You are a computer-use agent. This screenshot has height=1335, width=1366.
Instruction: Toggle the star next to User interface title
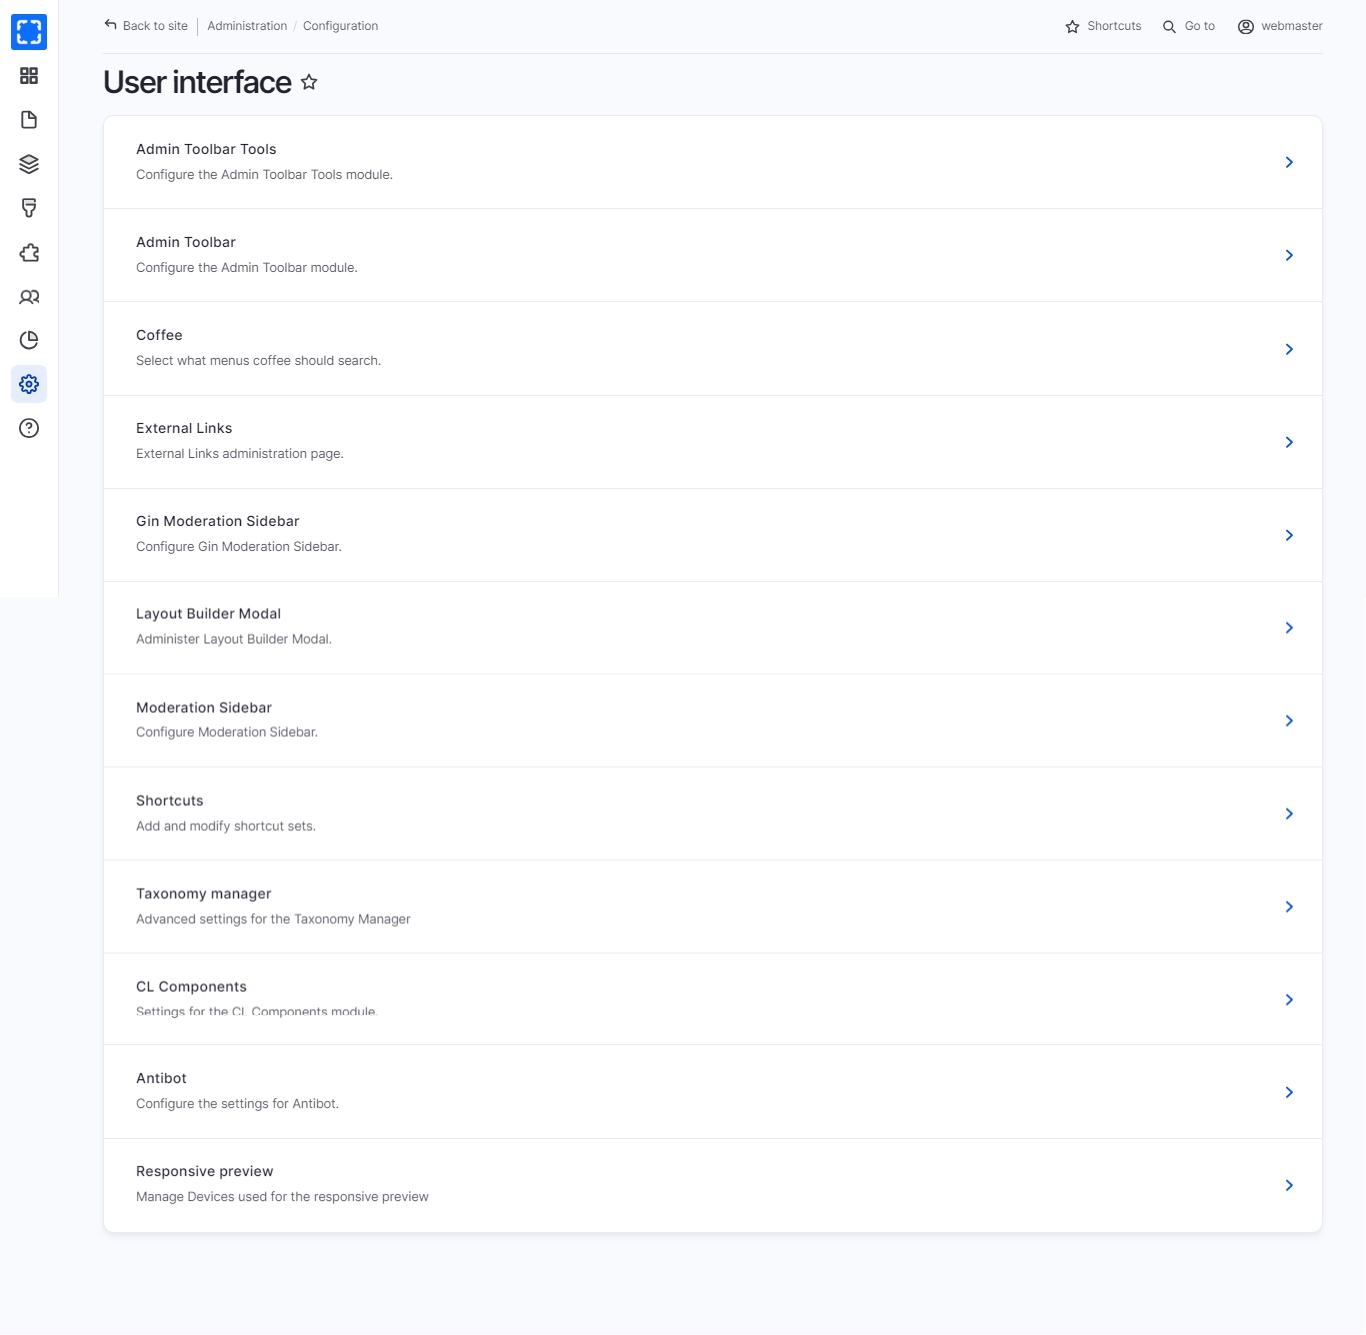pos(309,82)
